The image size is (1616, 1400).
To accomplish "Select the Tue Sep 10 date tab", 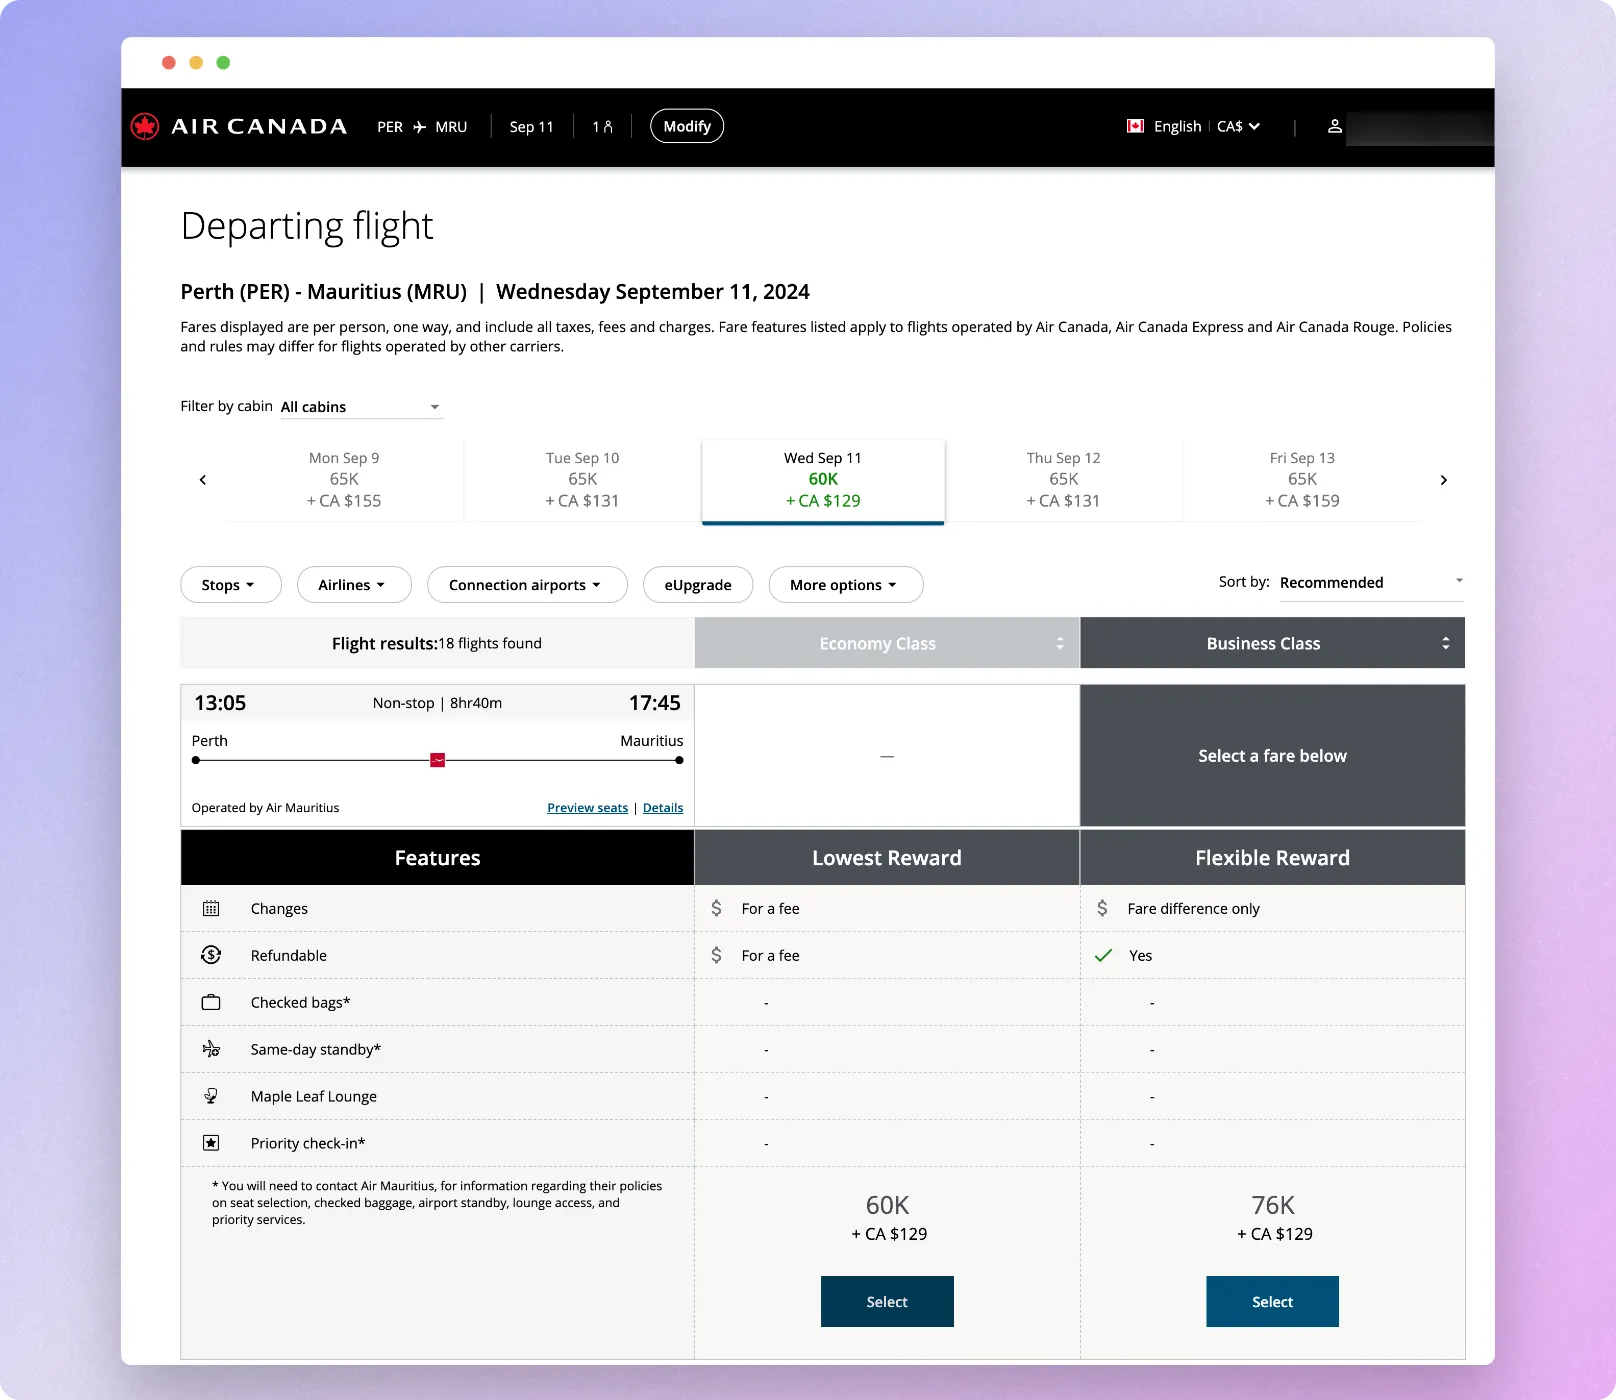I will [582, 480].
